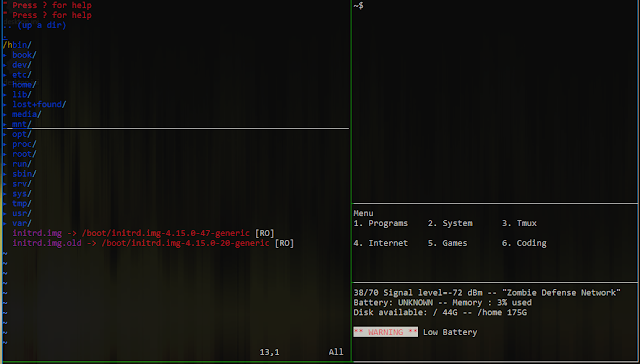Open the initrd.img.old symlink entry
The image size is (640, 364).
coord(153,243)
